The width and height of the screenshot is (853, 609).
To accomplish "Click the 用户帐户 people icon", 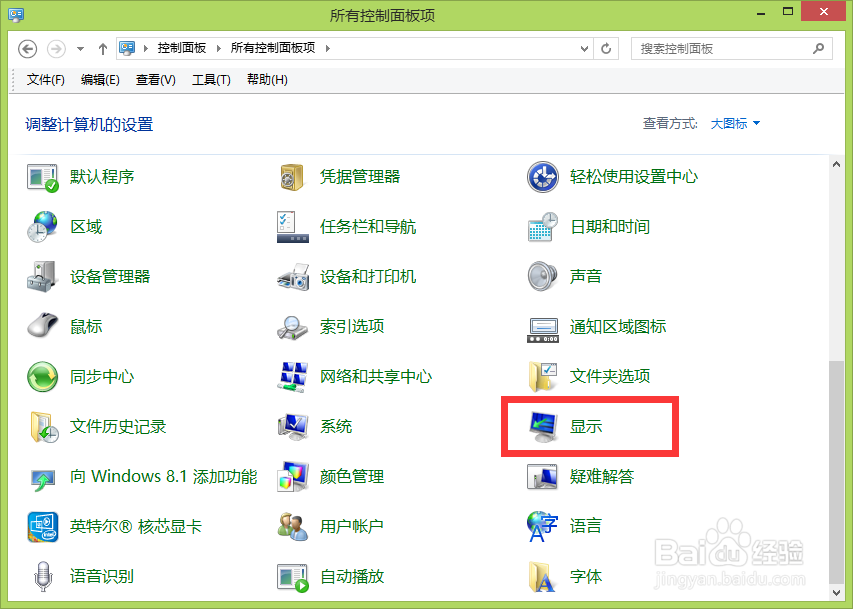I will pos(293,527).
